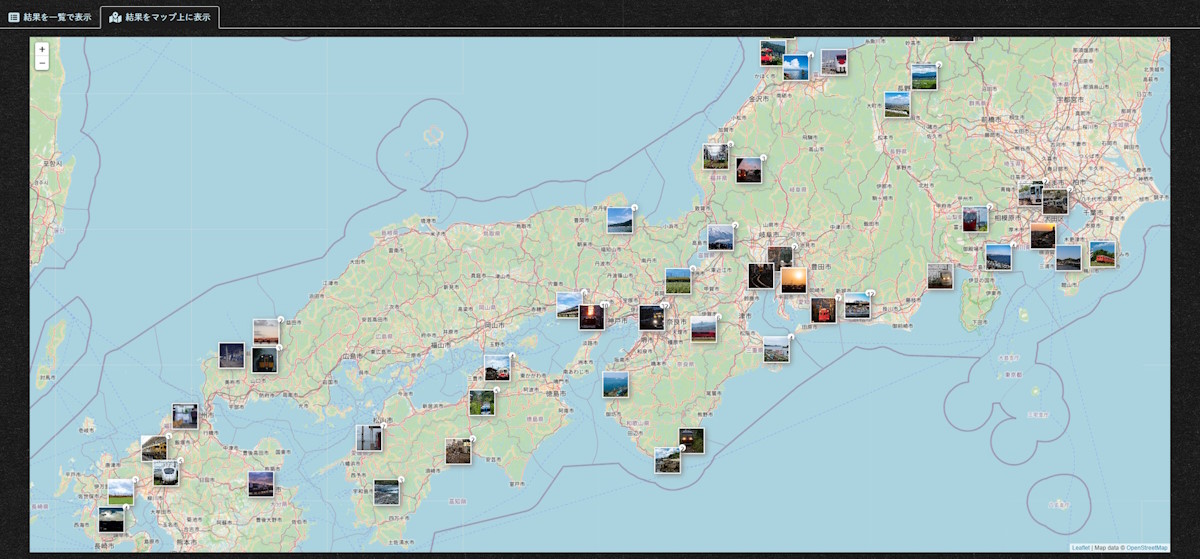Open green train photo near 福井
The height and width of the screenshot is (559, 1200).
click(716, 156)
